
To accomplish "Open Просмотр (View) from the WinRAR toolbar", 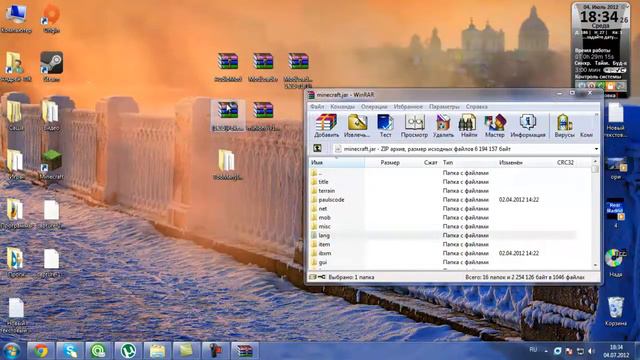I will click(x=414, y=126).
